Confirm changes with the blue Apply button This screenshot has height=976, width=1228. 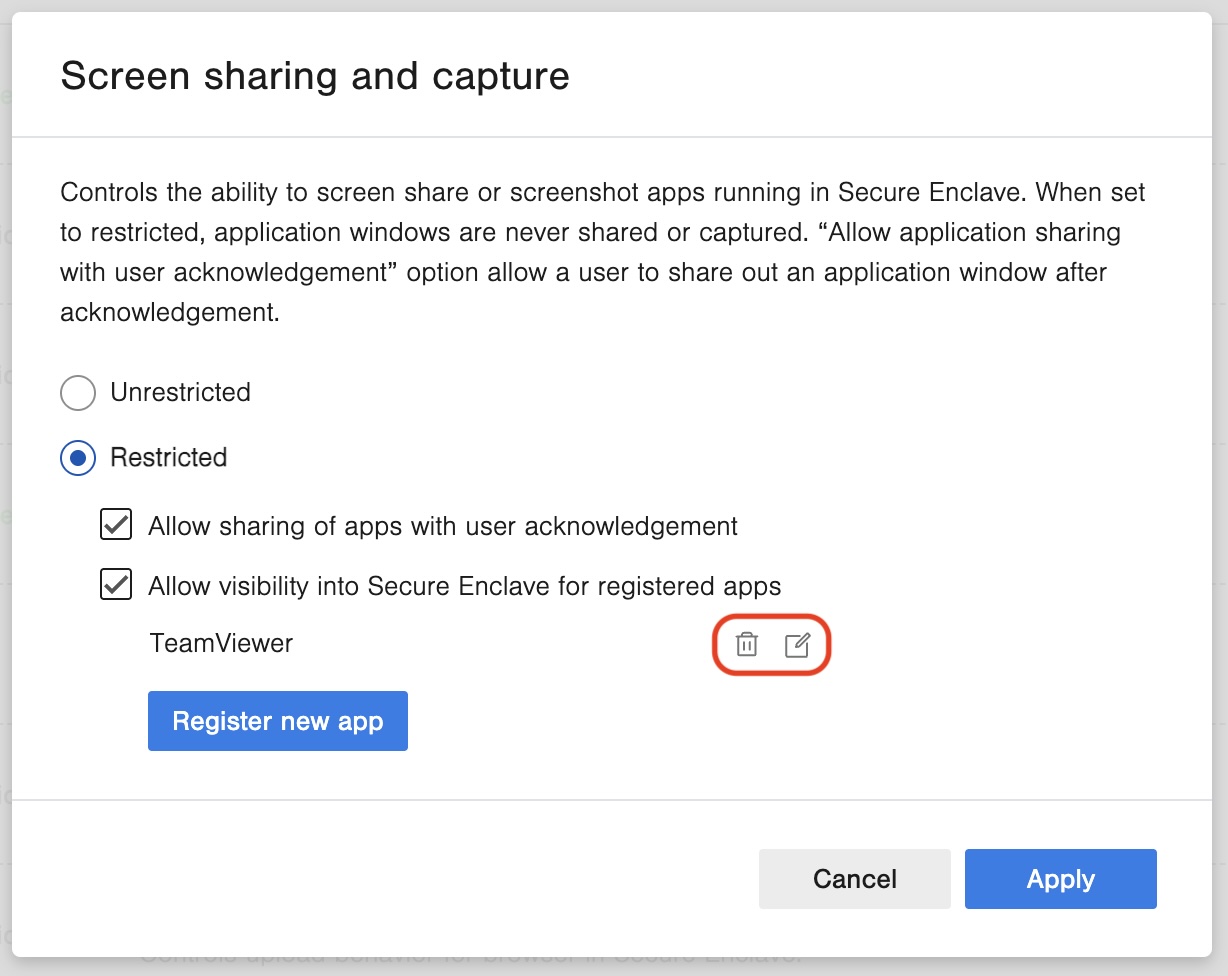[x=1060, y=879]
